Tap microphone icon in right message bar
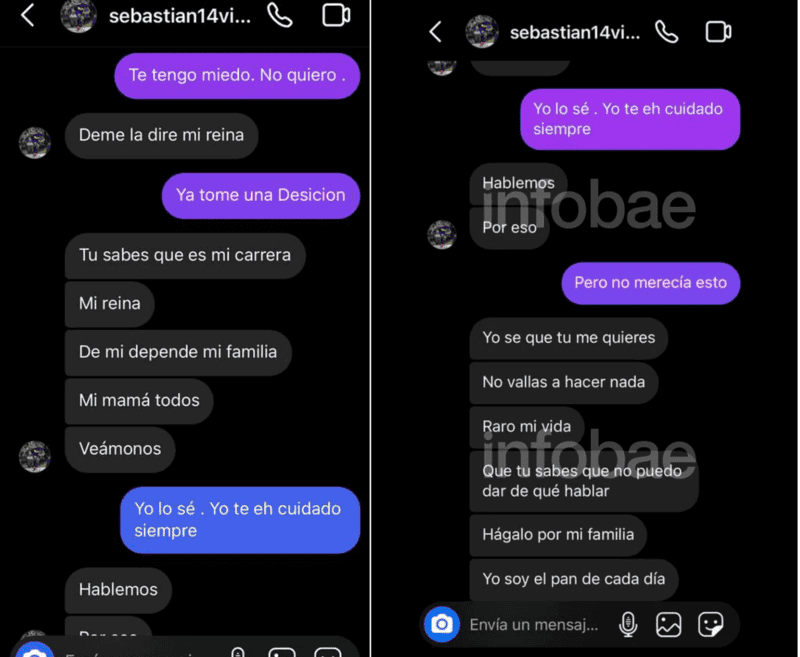This screenshot has height=657, width=800. (x=628, y=624)
